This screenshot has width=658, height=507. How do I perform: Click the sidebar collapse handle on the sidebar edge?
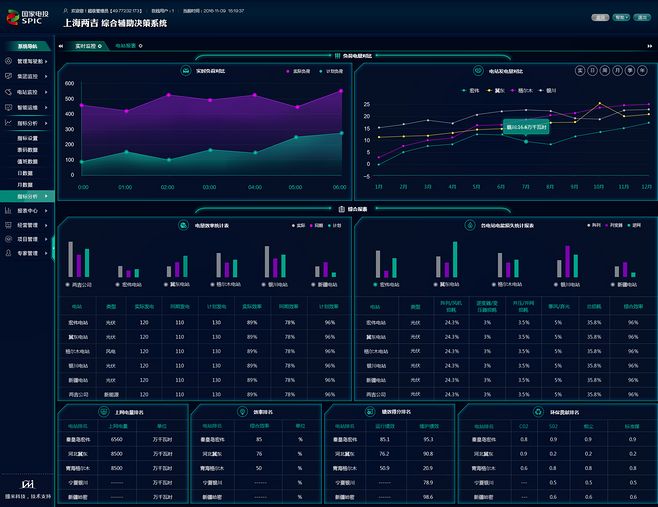click(53, 248)
